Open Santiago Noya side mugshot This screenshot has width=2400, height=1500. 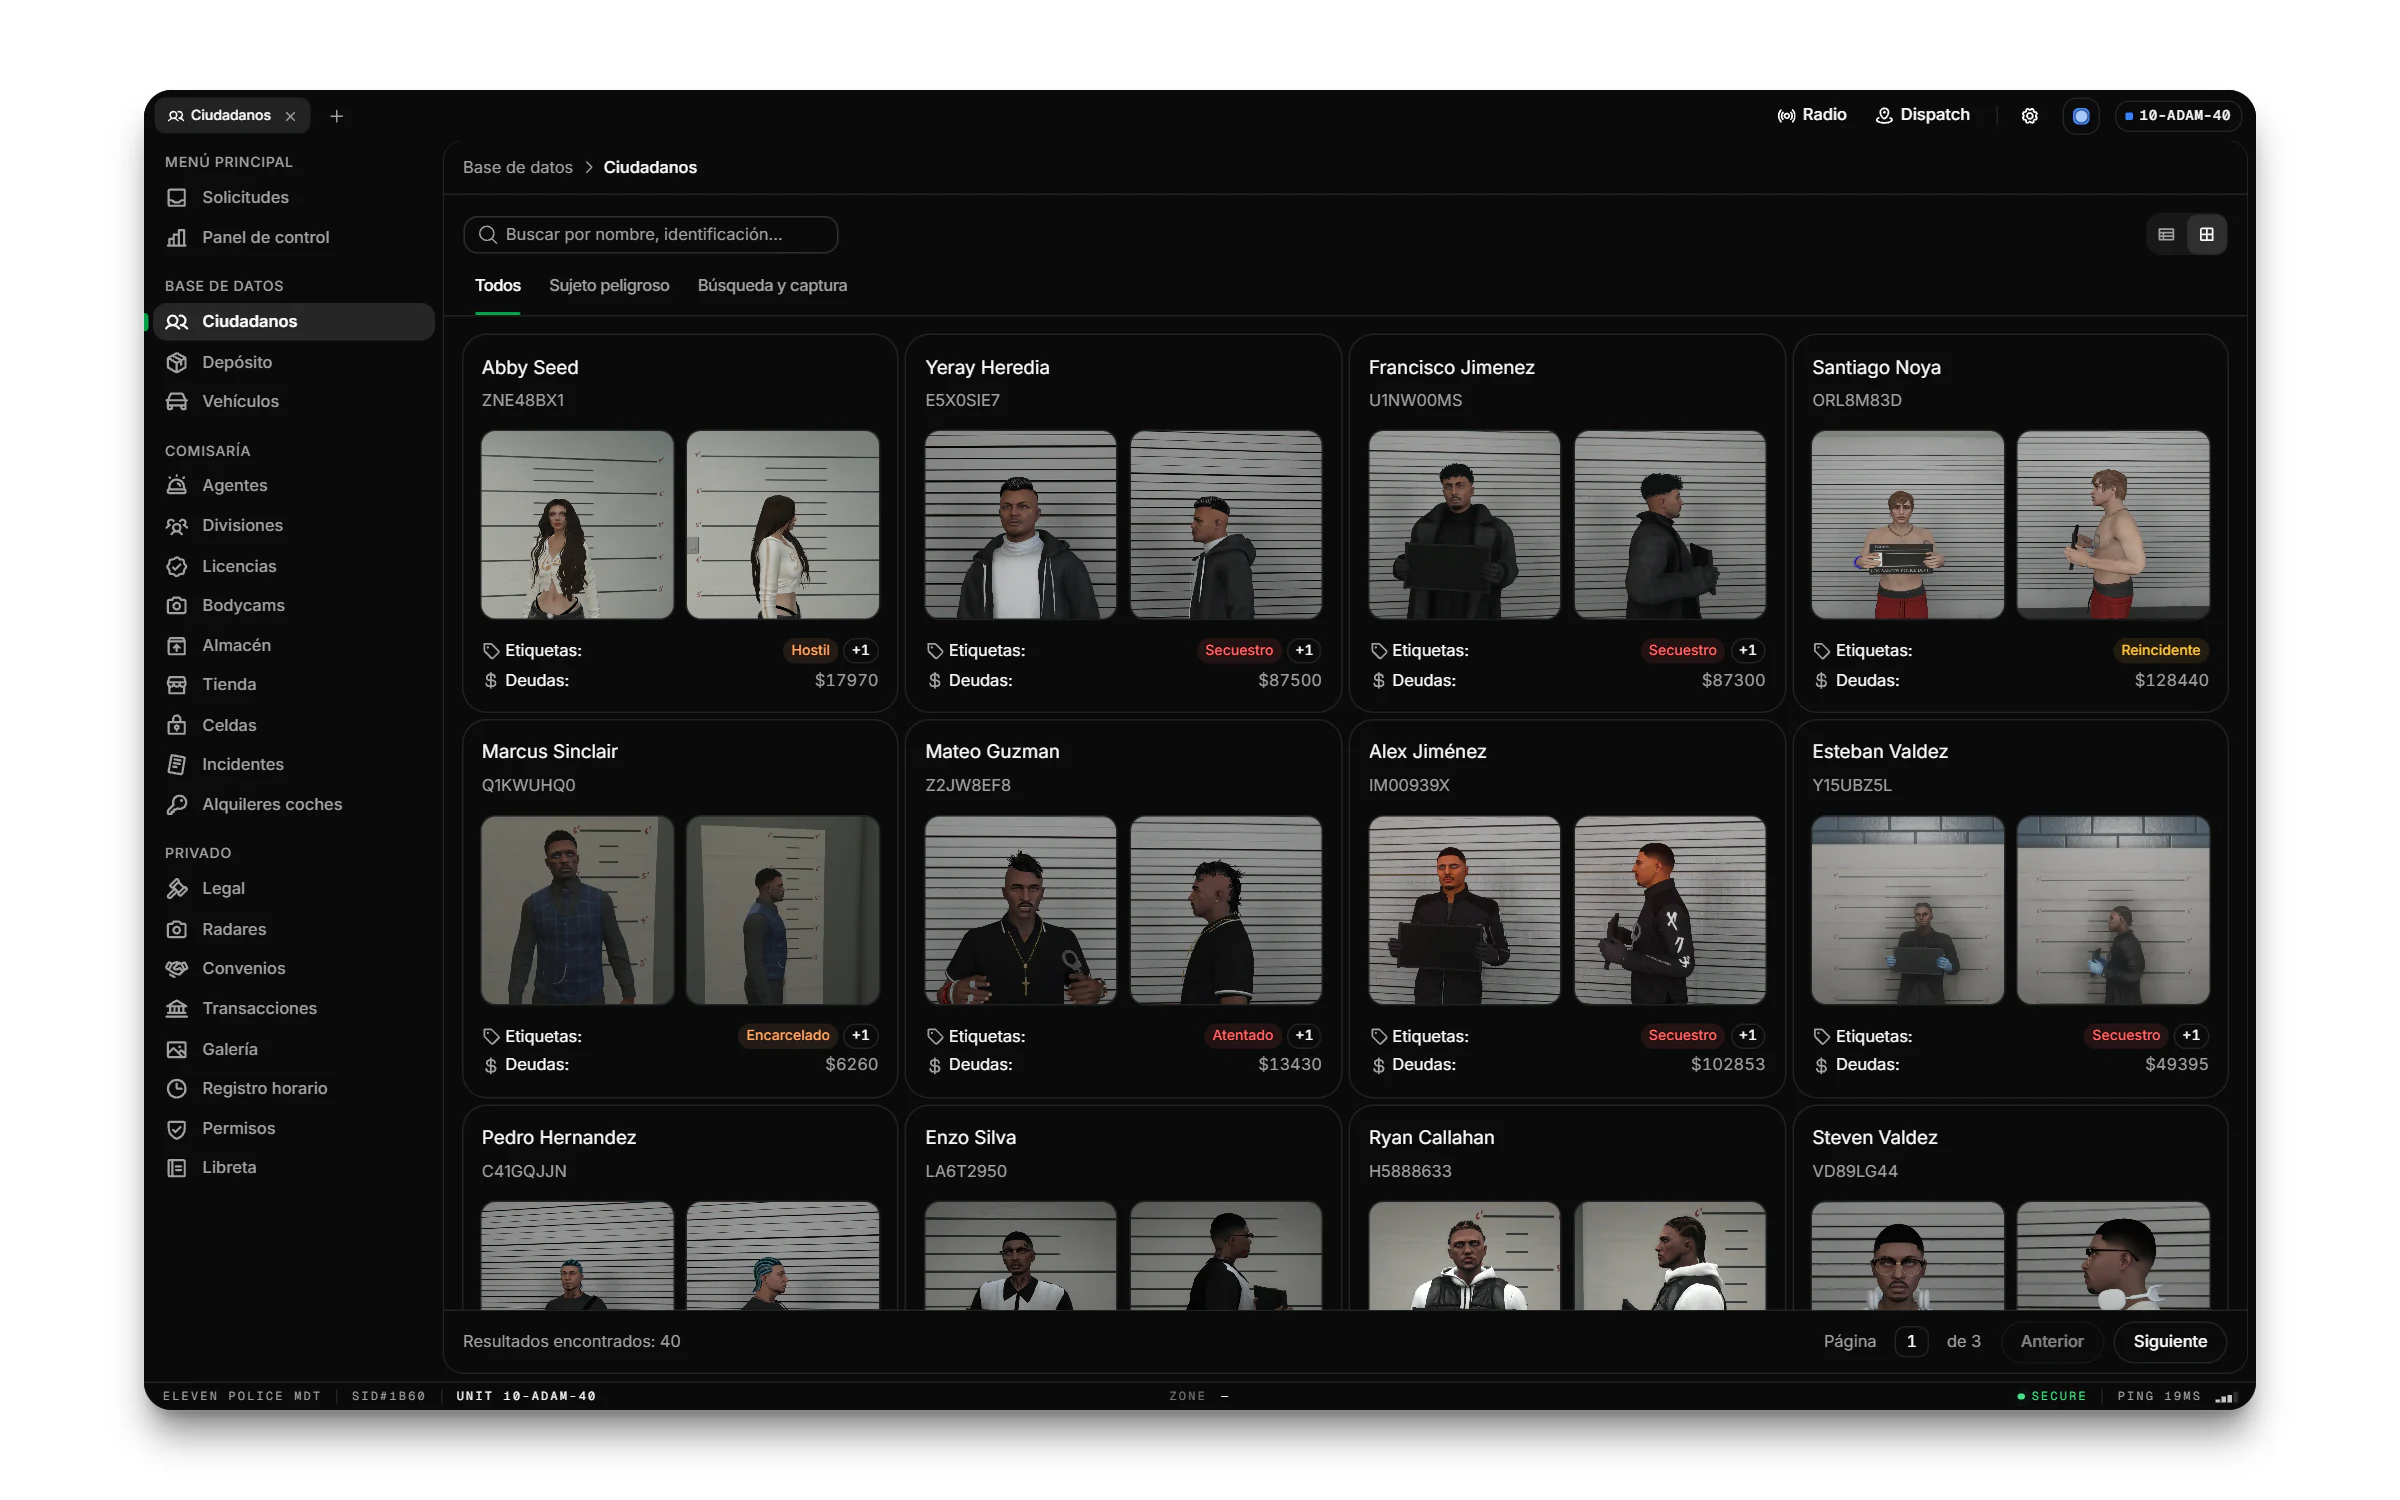pos(2112,524)
